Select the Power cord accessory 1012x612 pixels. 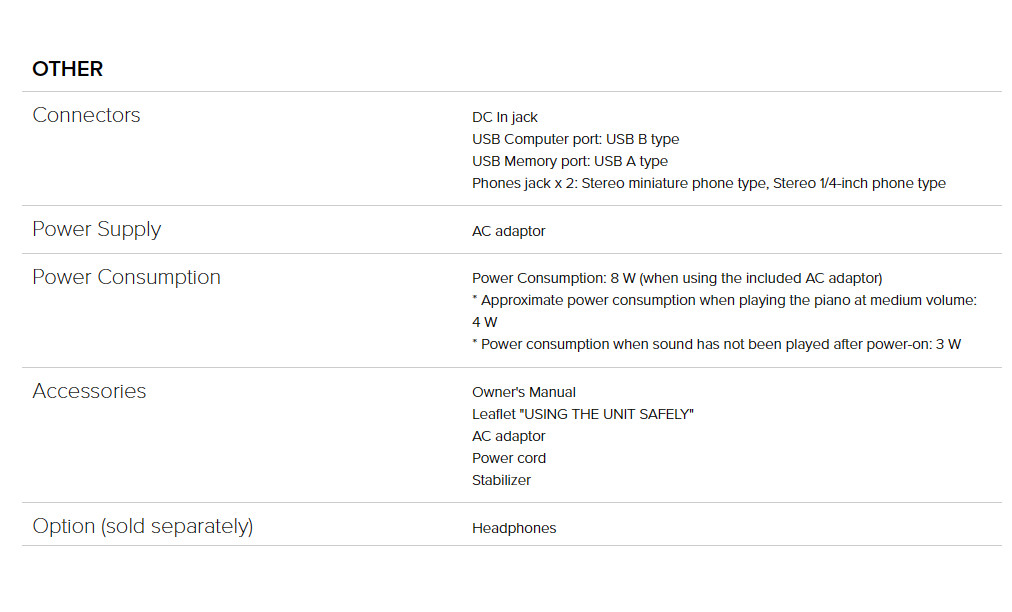(509, 458)
